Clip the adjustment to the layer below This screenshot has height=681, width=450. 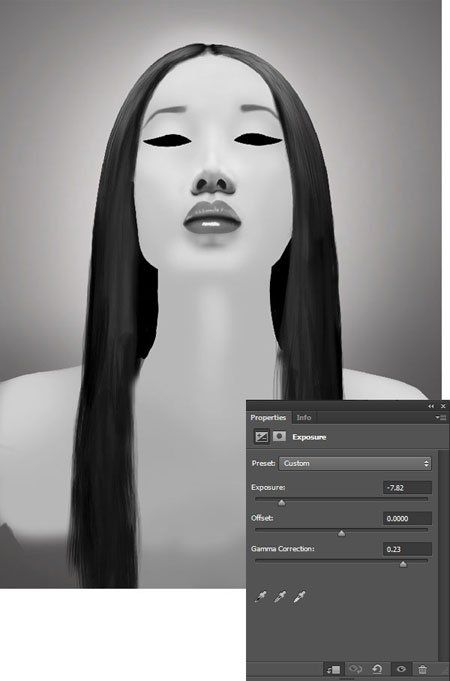pyautogui.click(x=334, y=669)
